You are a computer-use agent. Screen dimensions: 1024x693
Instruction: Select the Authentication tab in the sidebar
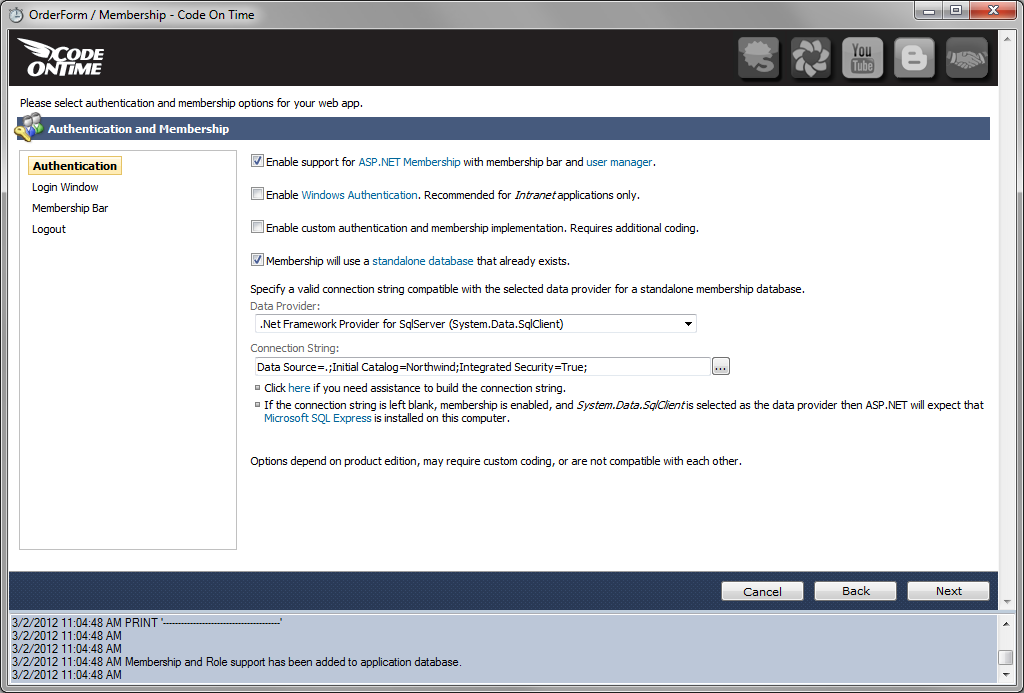75,166
